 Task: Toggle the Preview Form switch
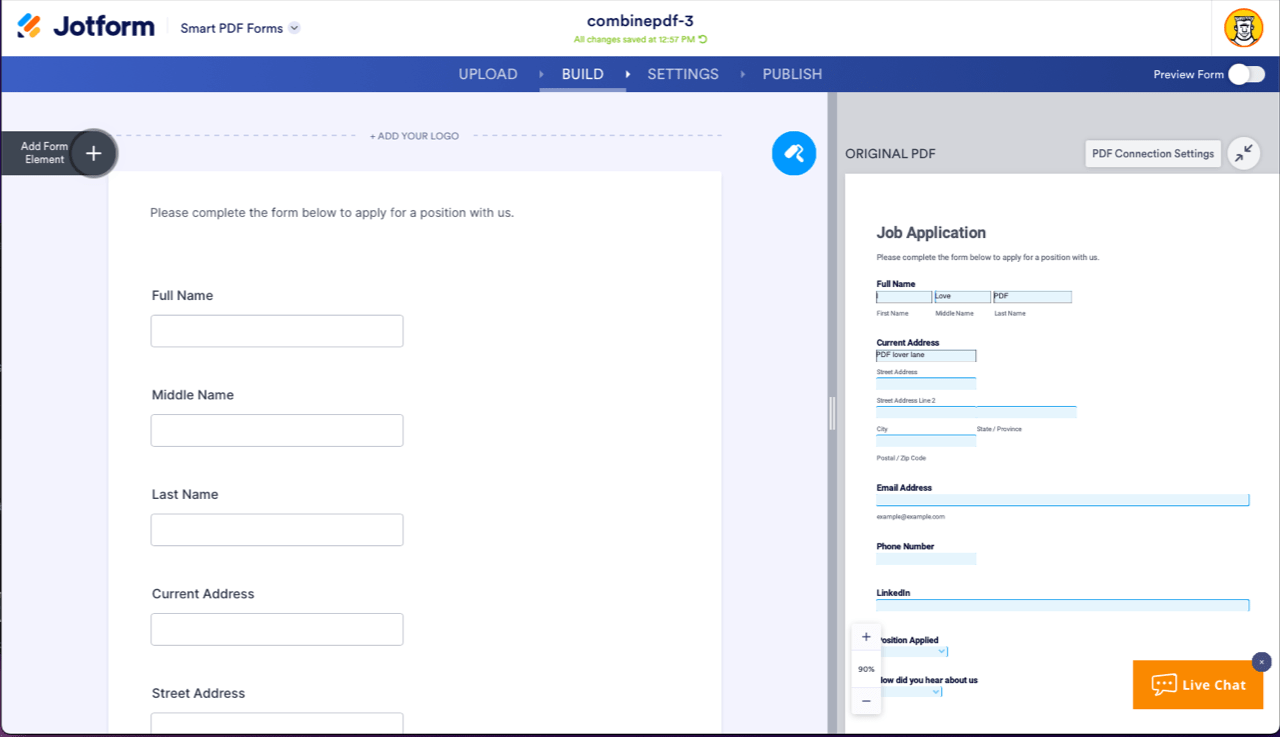(1246, 74)
